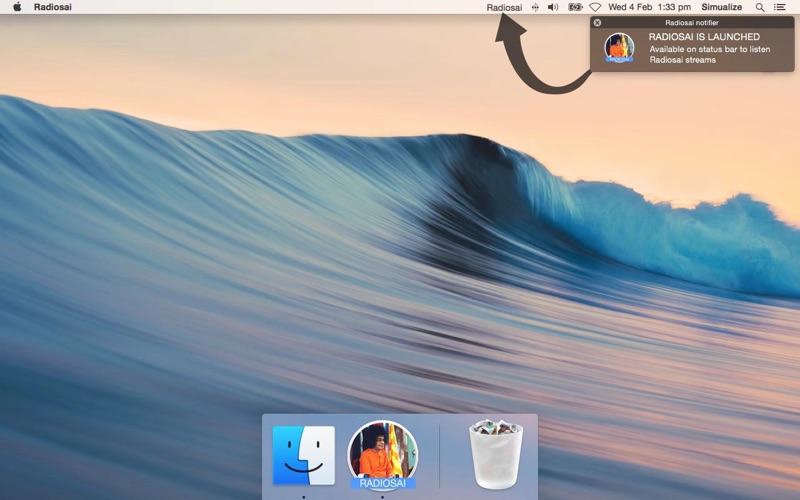800x500 pixels.
Task: Click the Radiosai app icon in the Dock
Action: click(x=382, y=453)
